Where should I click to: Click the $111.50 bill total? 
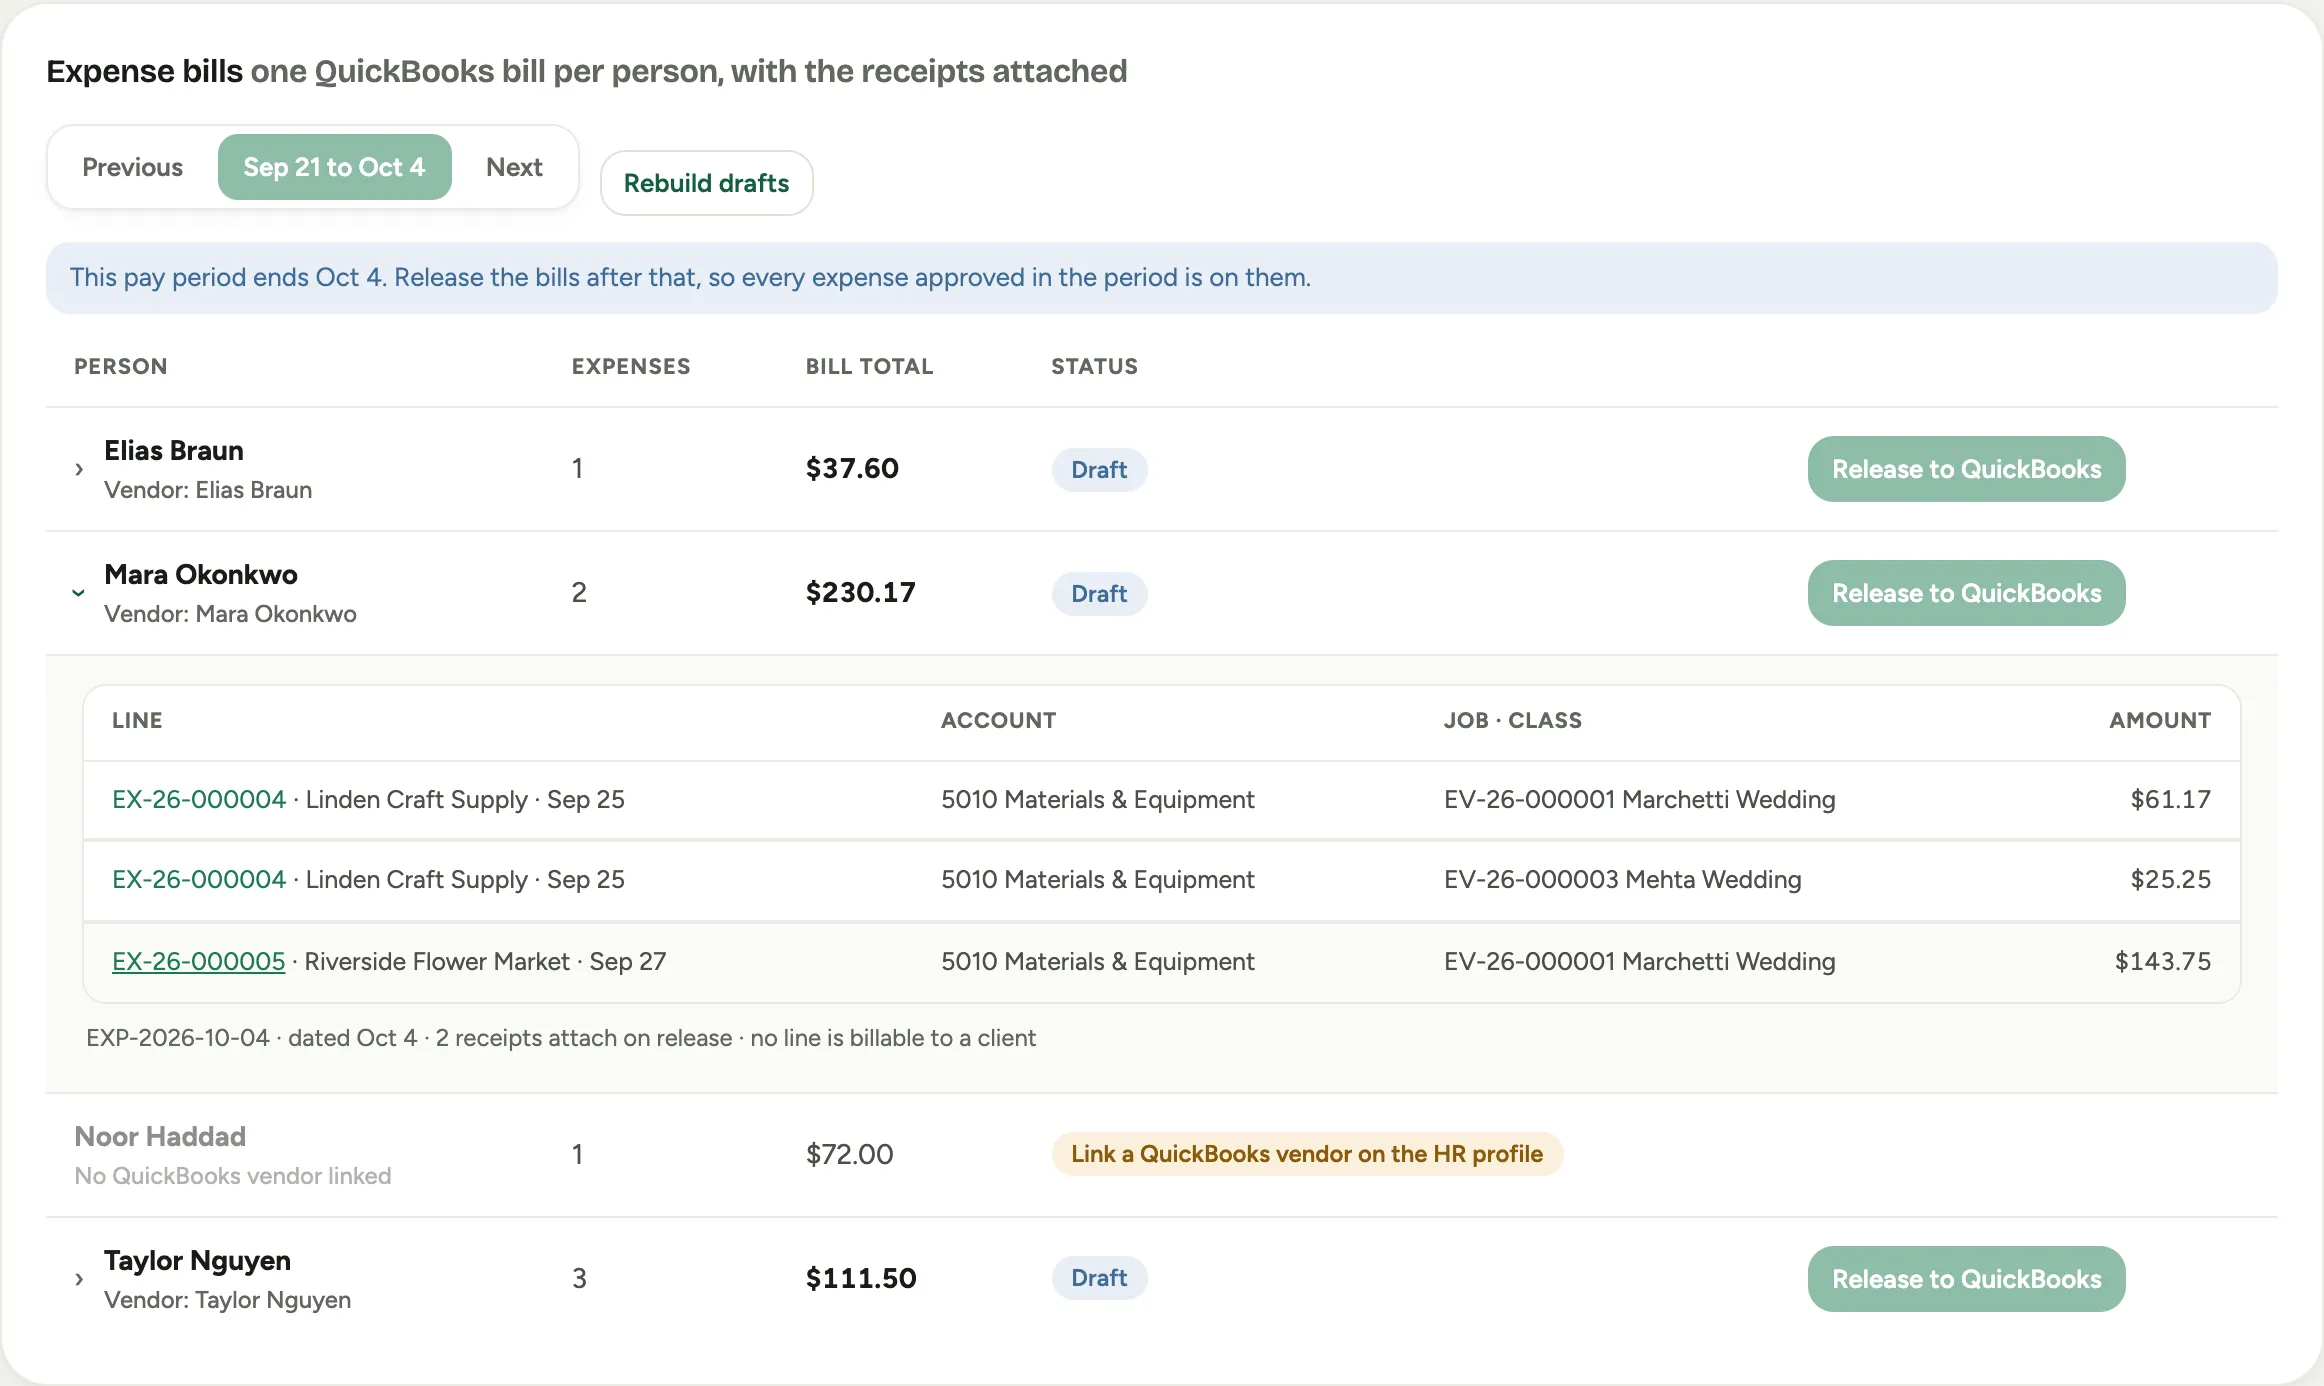861,1278
